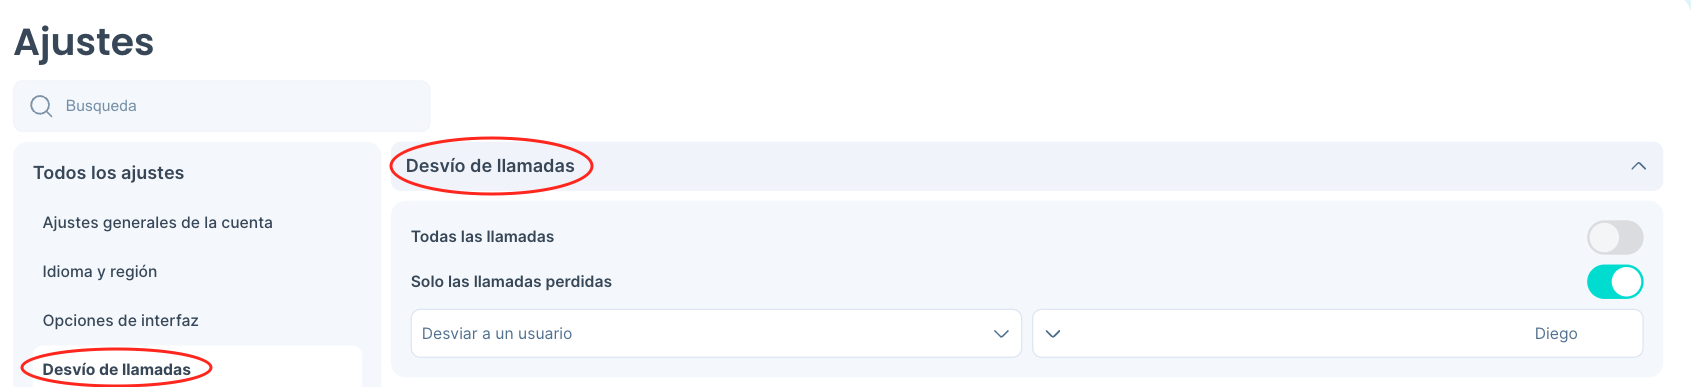The width and height of the screenshot is (1691, 387).
Task: Select Desvío de llamadas in sidebar
Action: pos(117,370)
